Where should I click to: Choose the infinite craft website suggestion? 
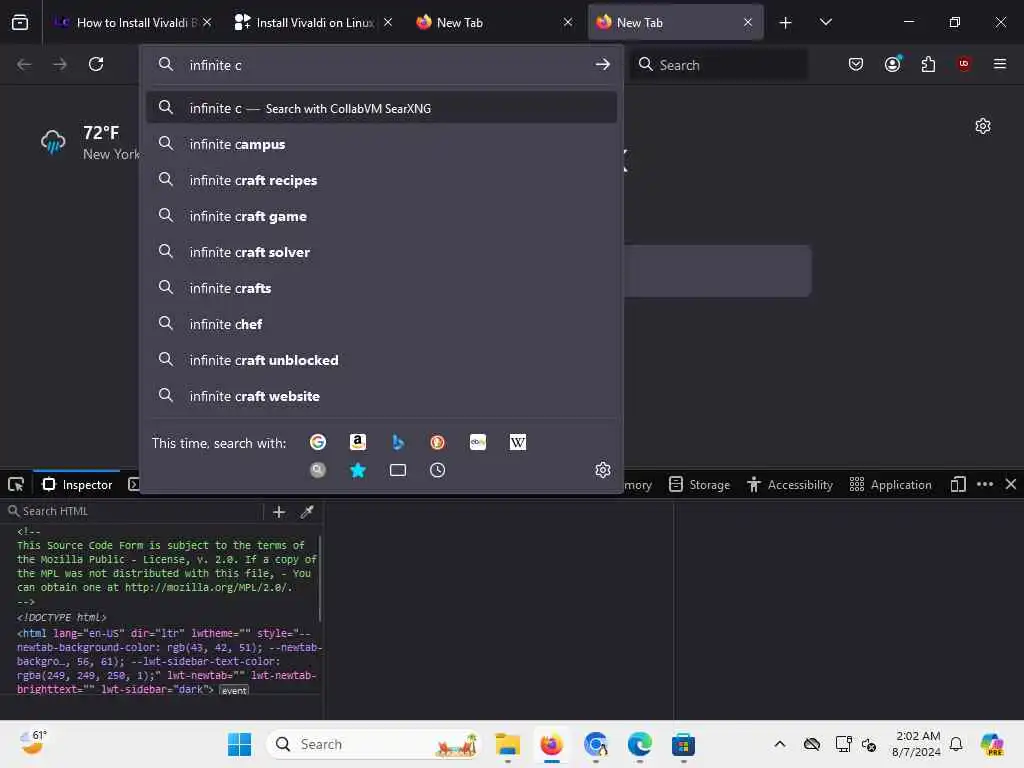tap(381, 396)
